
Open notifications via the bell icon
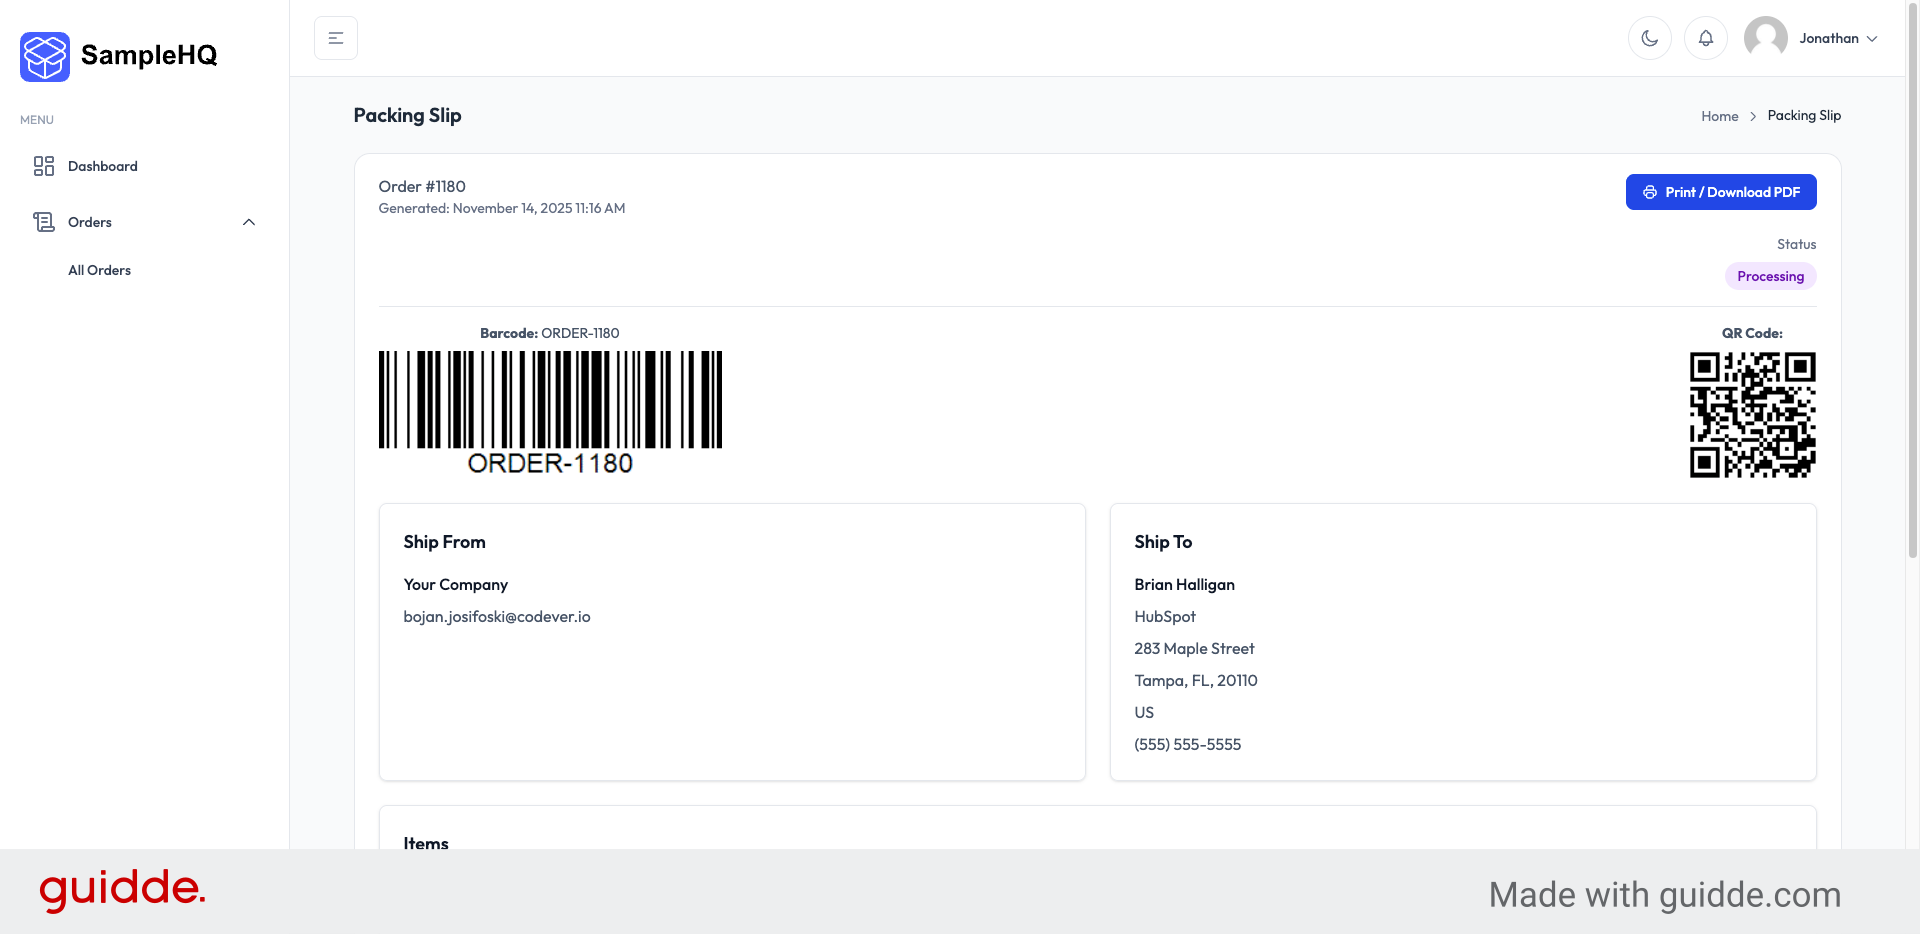tap(1706, 37)
